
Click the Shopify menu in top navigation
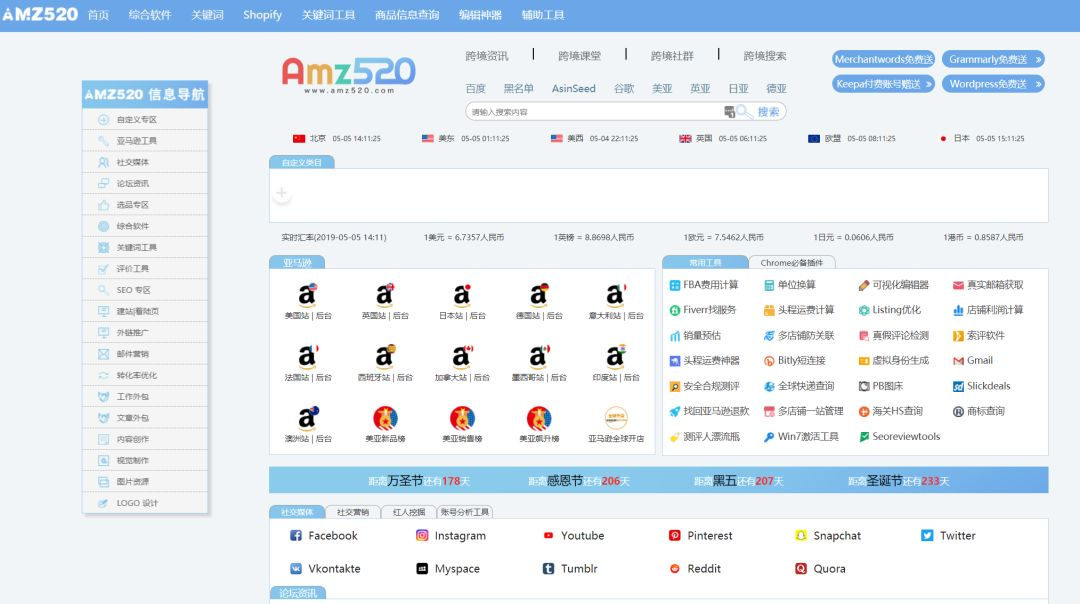point(262,15)
